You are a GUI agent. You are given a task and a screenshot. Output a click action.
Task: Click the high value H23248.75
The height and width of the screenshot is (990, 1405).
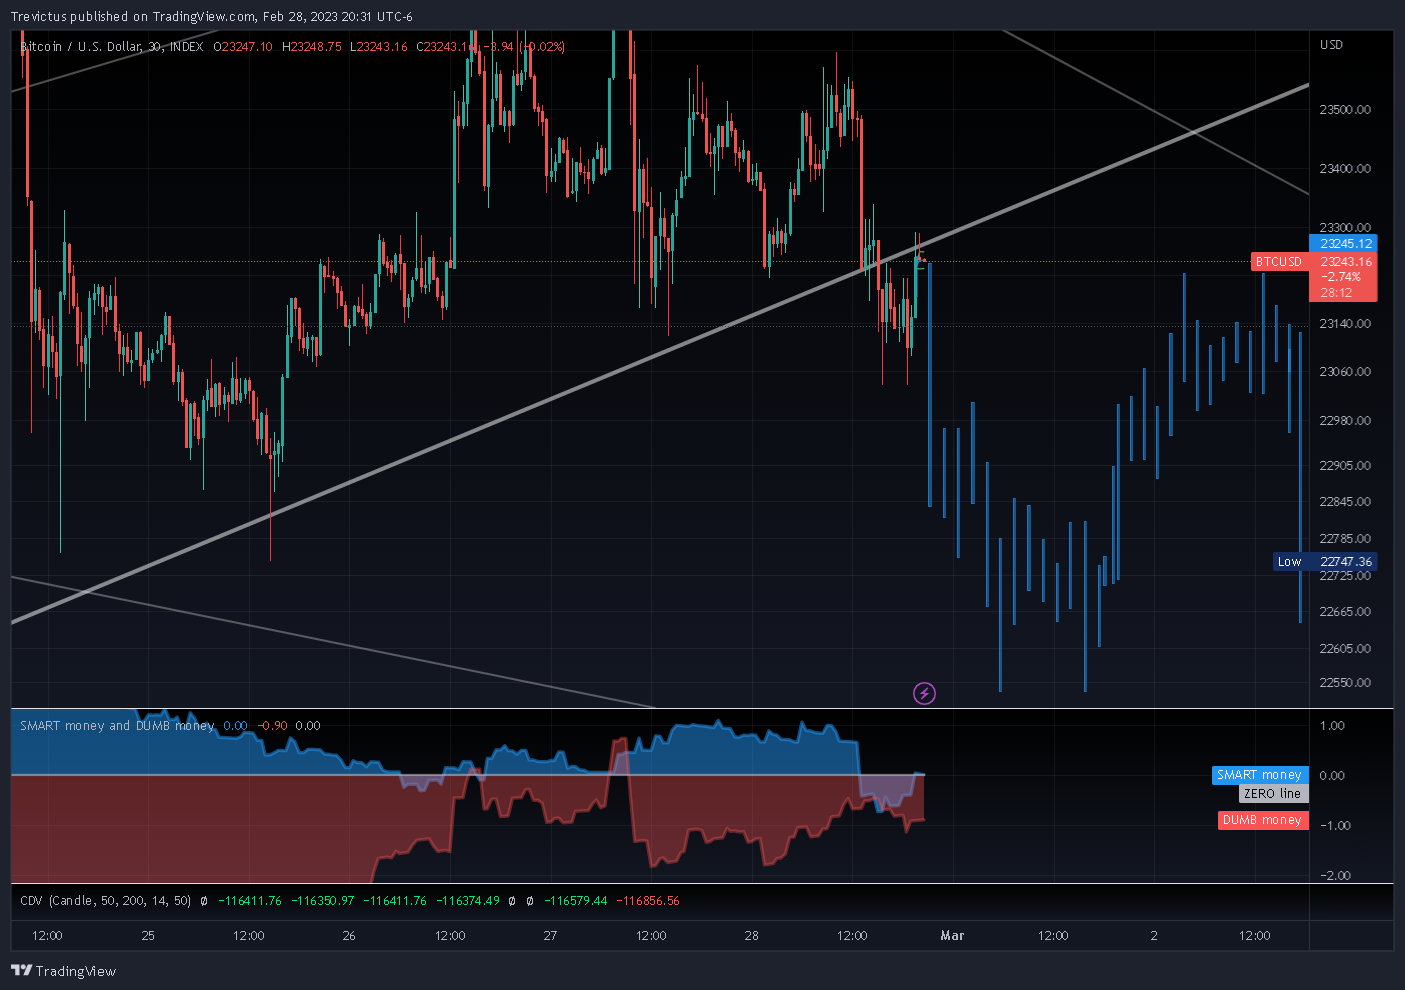point(311,47)
